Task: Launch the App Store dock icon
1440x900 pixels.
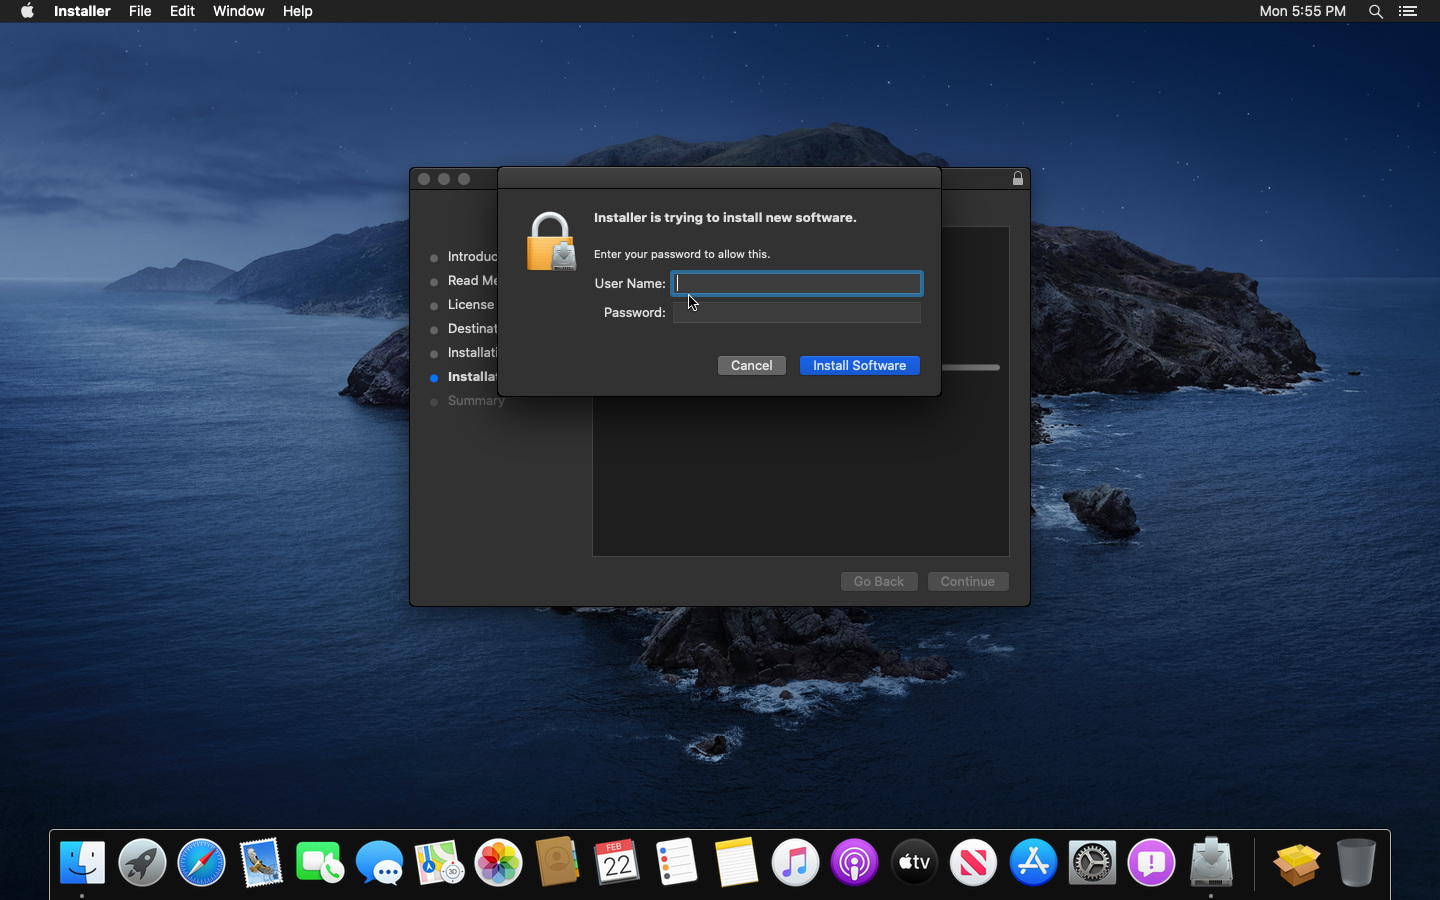Action: click(x=1033, y=862)
